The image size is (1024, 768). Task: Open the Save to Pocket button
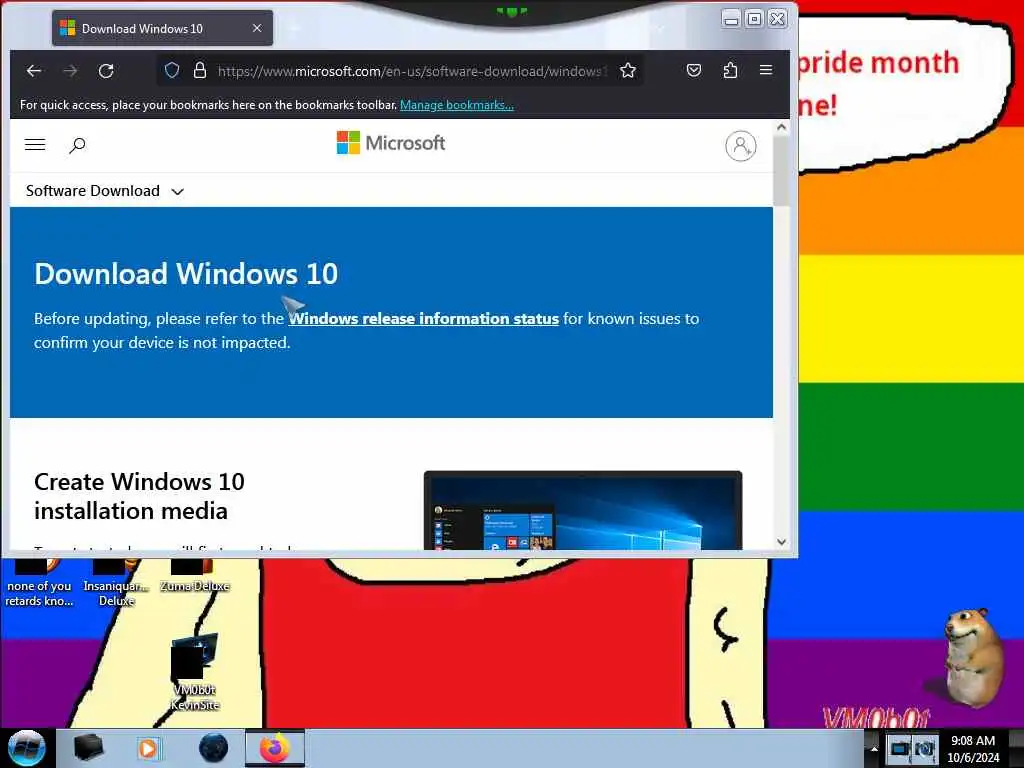point(694,71)
